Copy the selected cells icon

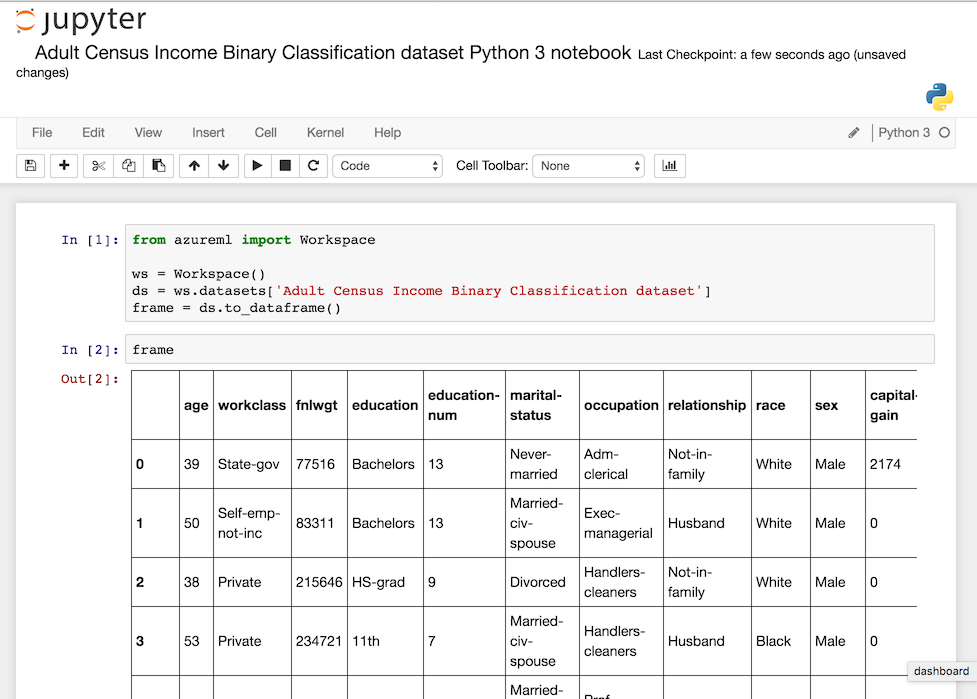coord(128,166)
